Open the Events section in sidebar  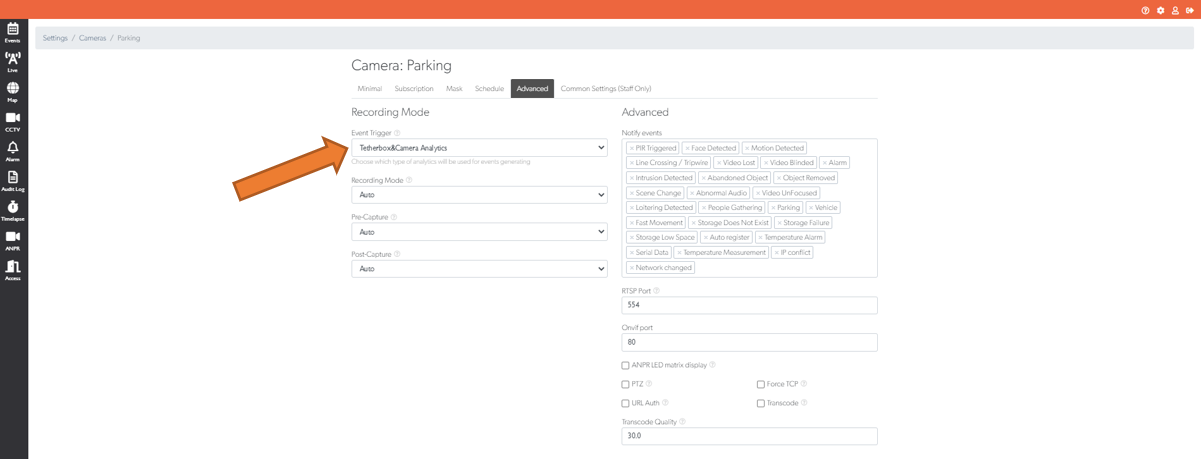pyautogui.click(x=13, y=32)
